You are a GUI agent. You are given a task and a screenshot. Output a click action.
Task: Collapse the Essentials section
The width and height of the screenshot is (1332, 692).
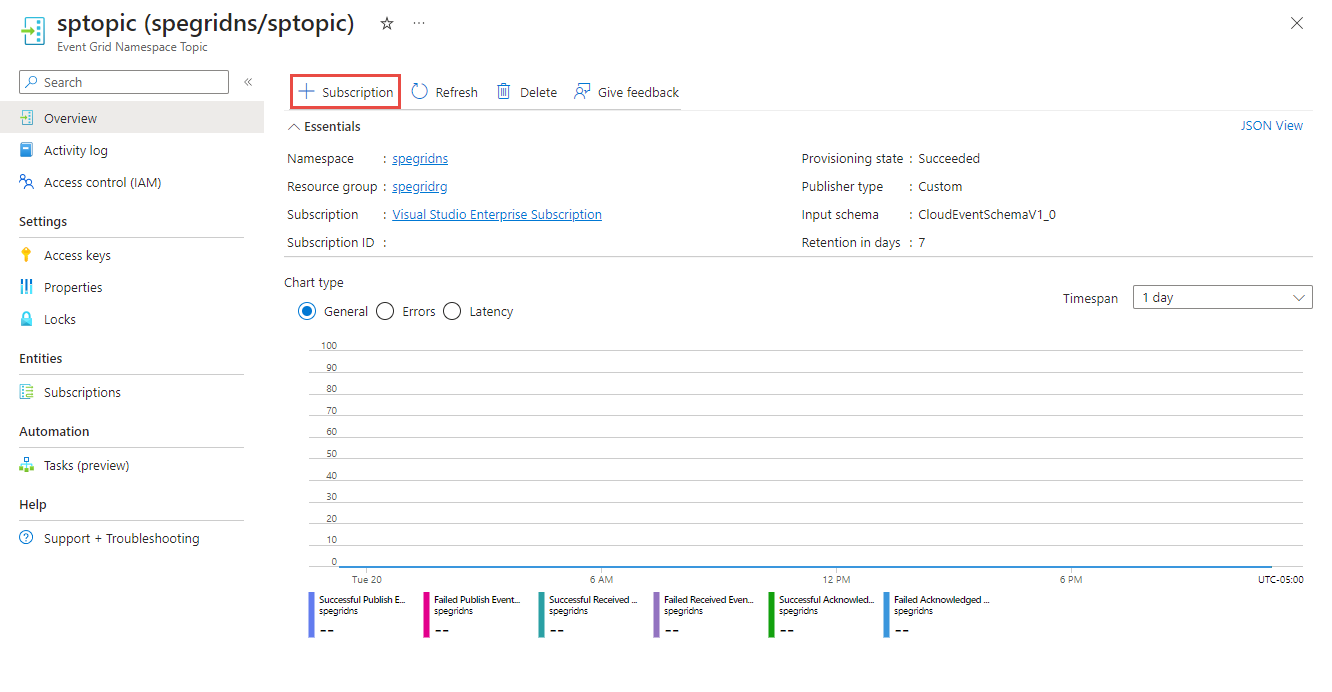tap(294, 127)
